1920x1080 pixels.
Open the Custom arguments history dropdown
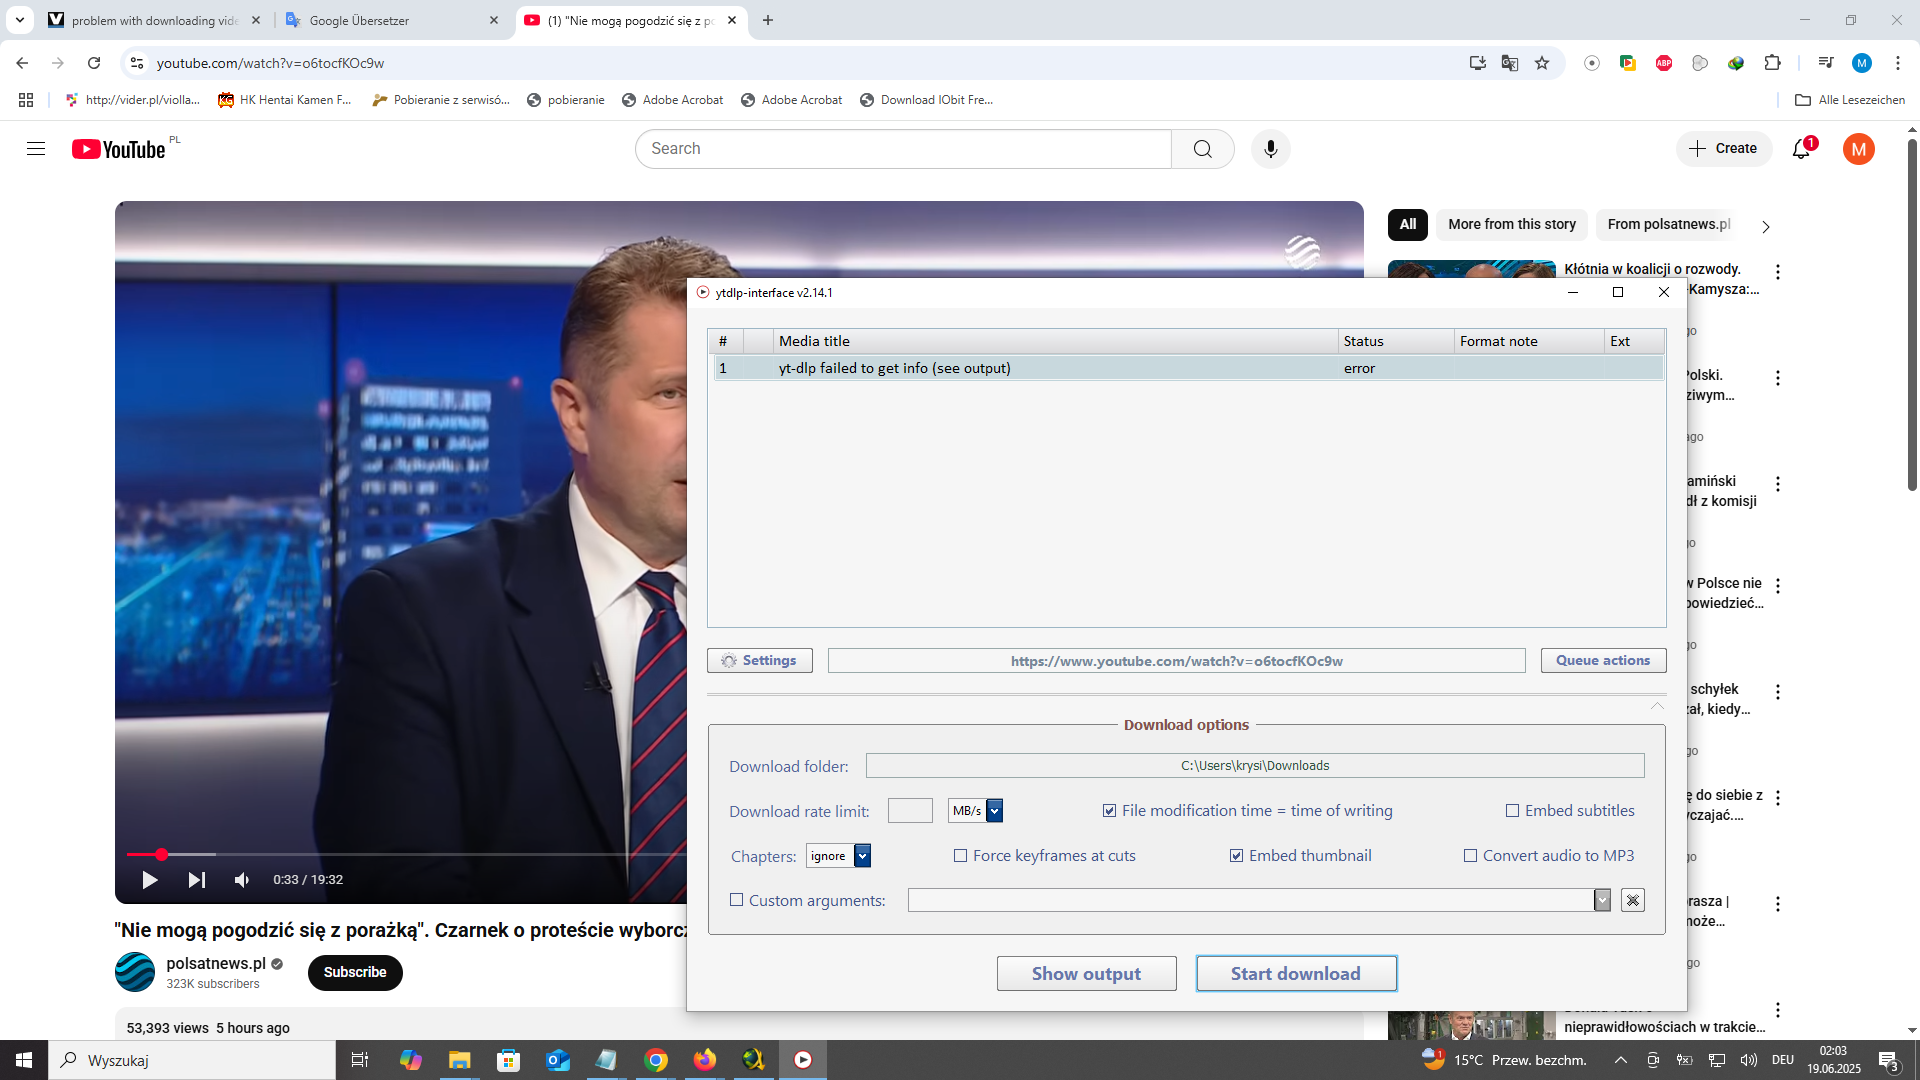tap(1602, 900)
